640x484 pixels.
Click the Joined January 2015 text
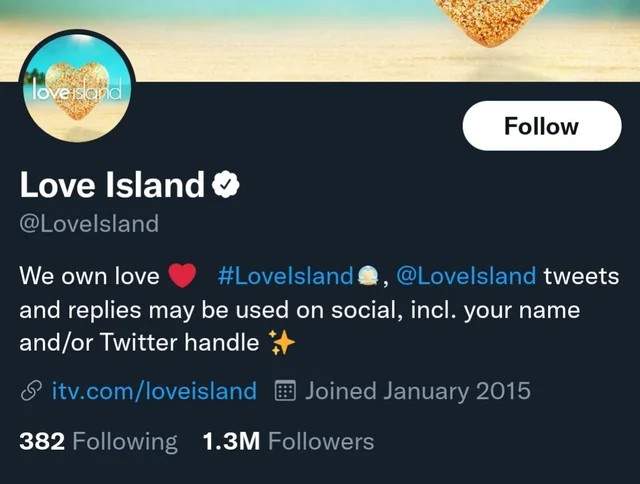coord(418,391)
